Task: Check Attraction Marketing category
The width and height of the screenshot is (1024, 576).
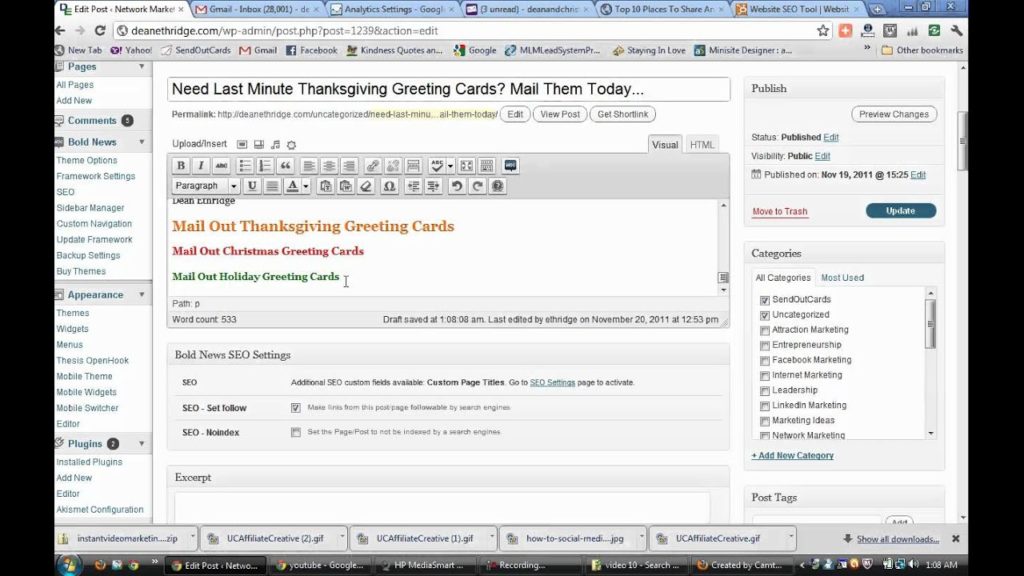Action: (x=765, y=330)
